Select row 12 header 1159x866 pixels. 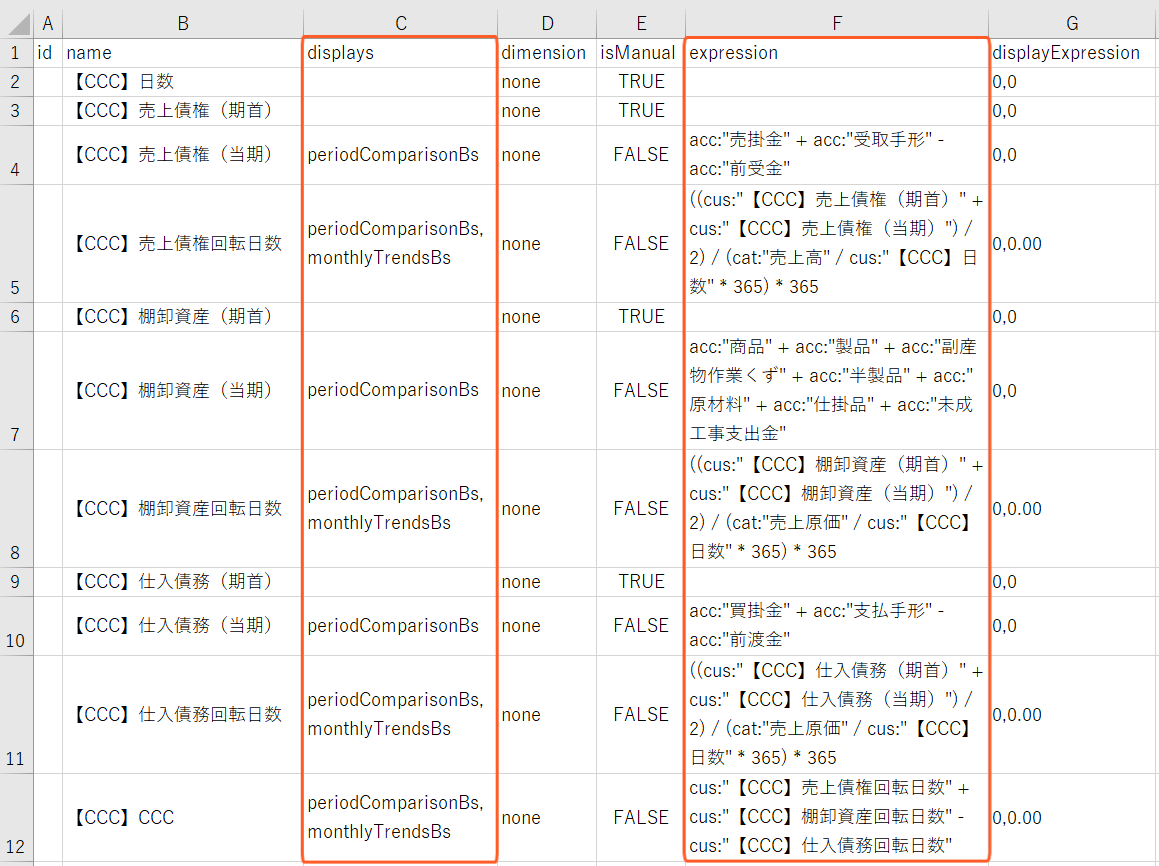pyautogui.click(x=16, y=817)
